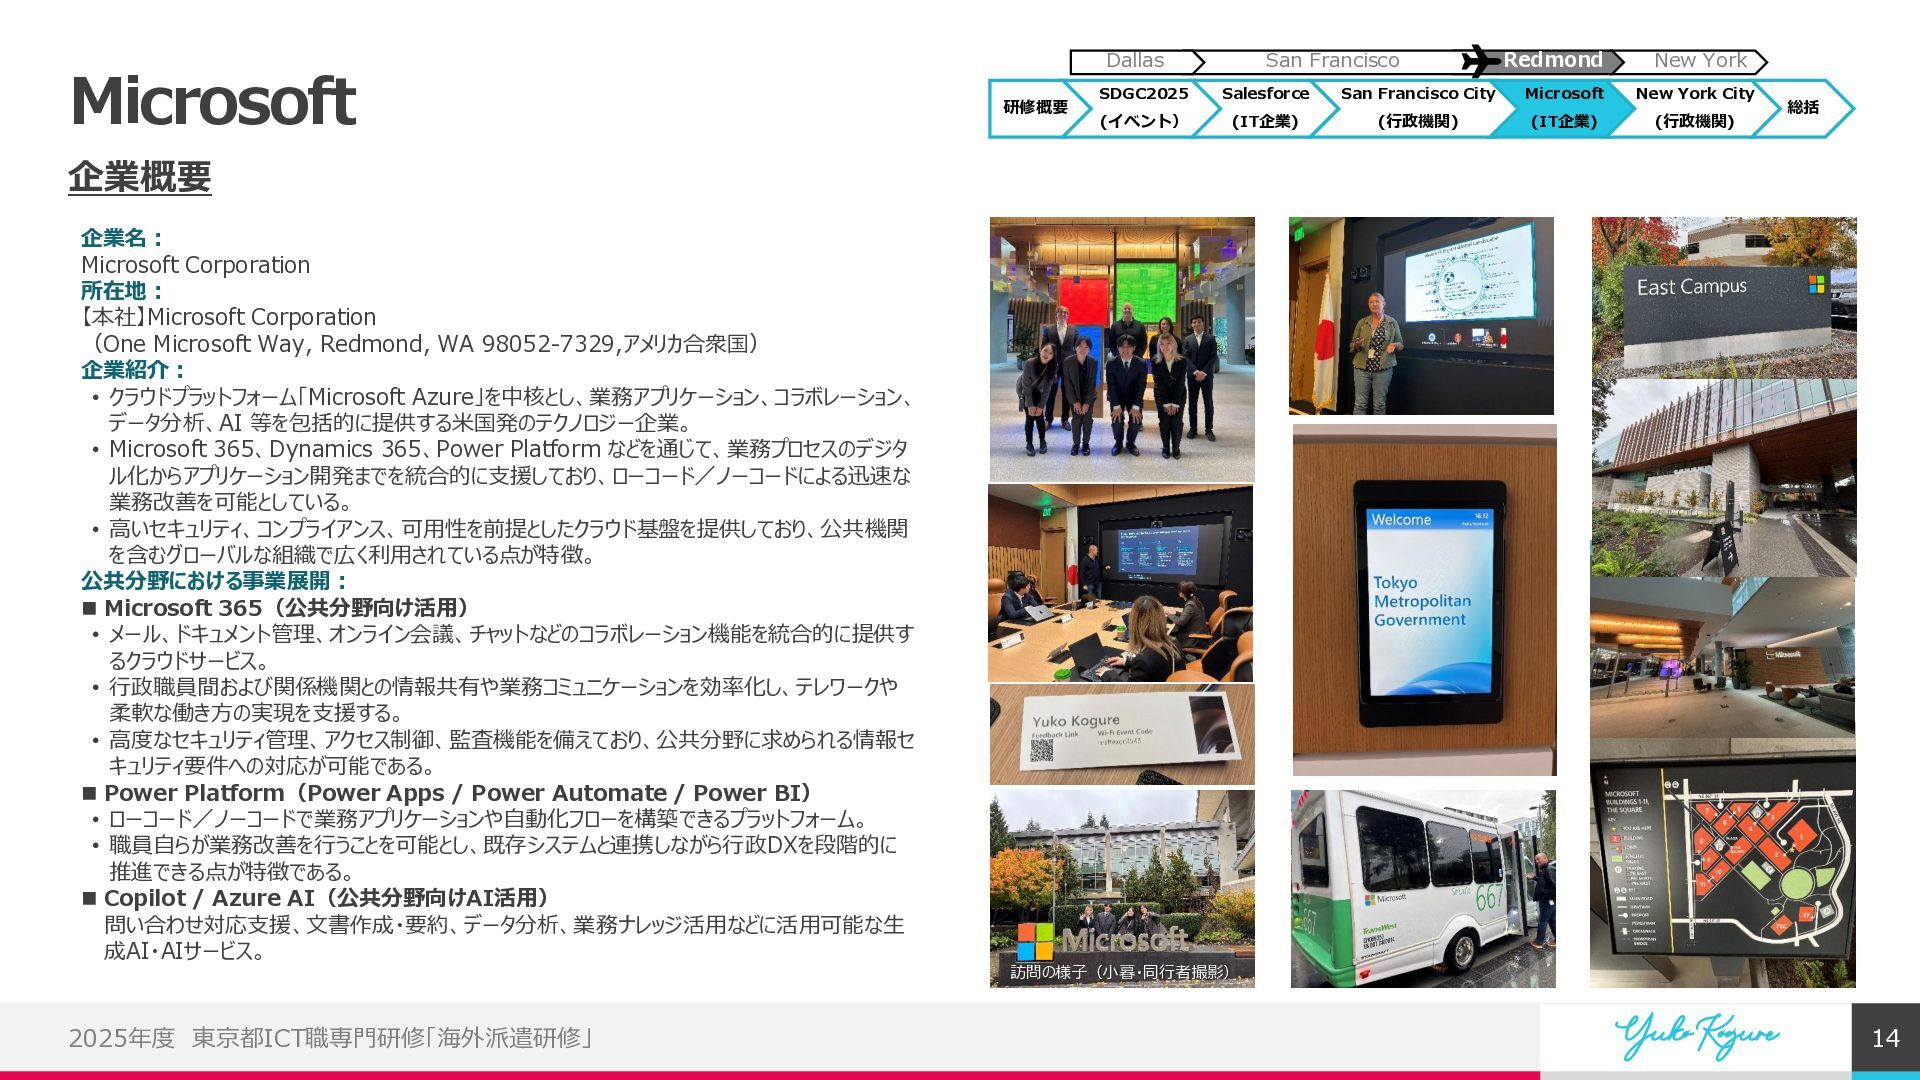1920x1080 pixels.
Task: Click the New York location arrow
Action: [1699, 61]
